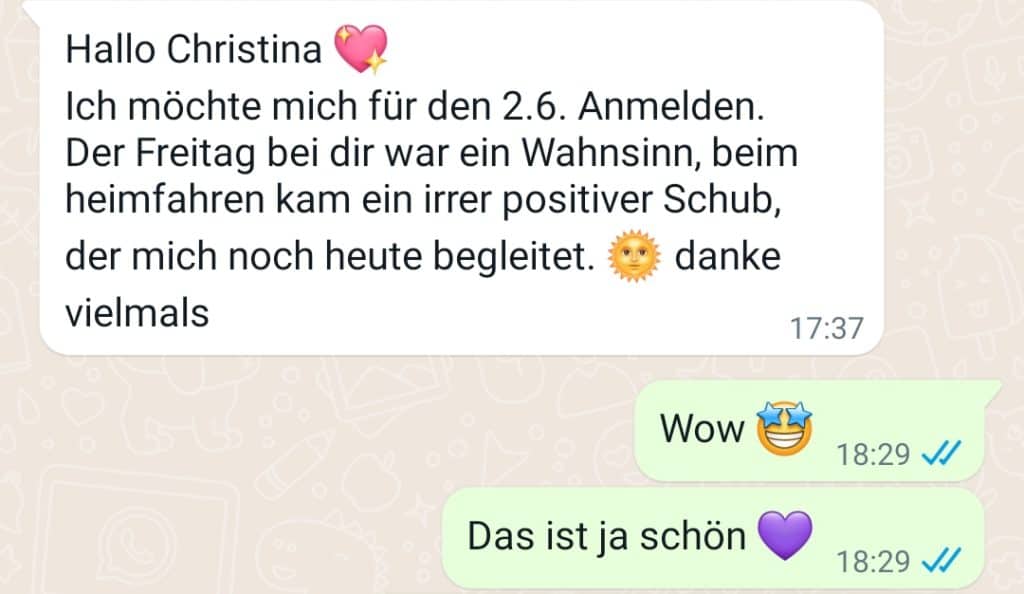This screenshot has width=1024, height=594.
Task: Tap the 17:37 timestamp
Action: click(827, 328)
